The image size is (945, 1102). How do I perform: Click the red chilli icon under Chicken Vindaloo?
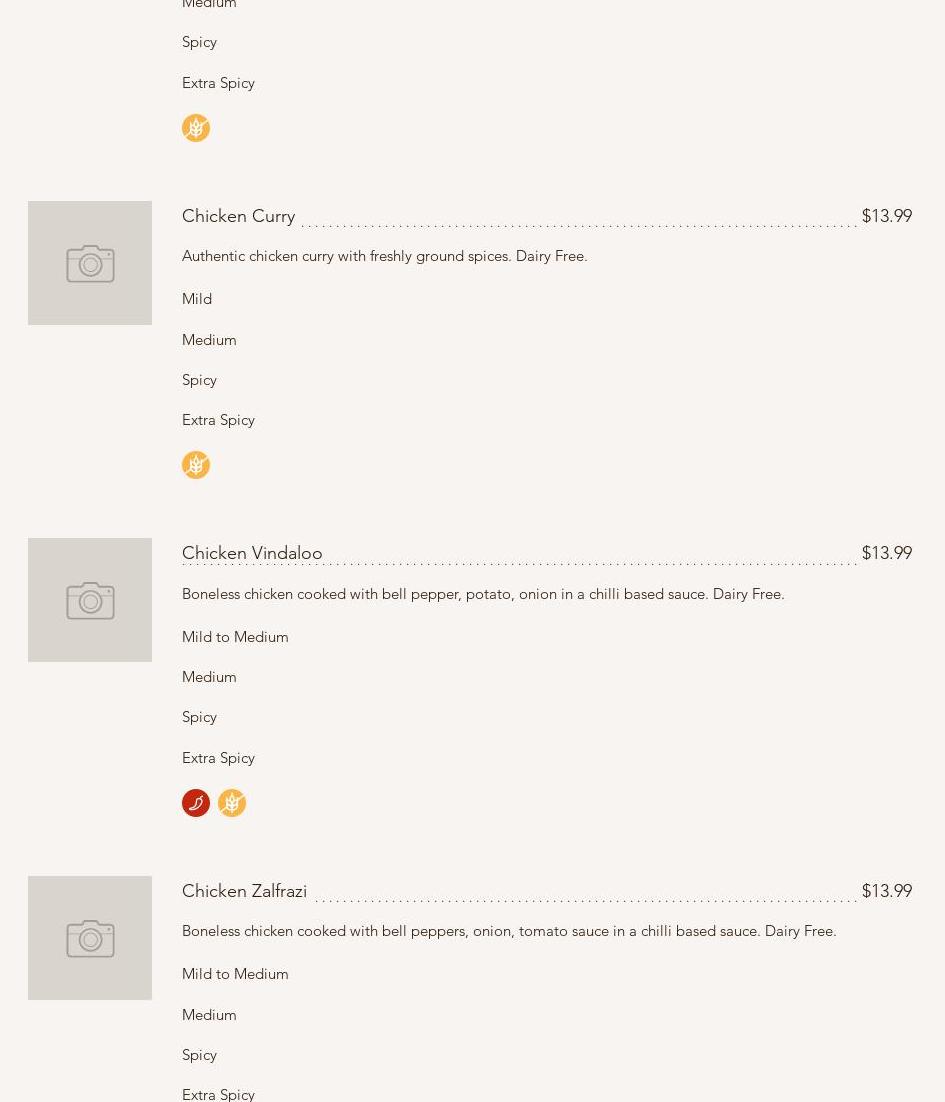point(196,803)
